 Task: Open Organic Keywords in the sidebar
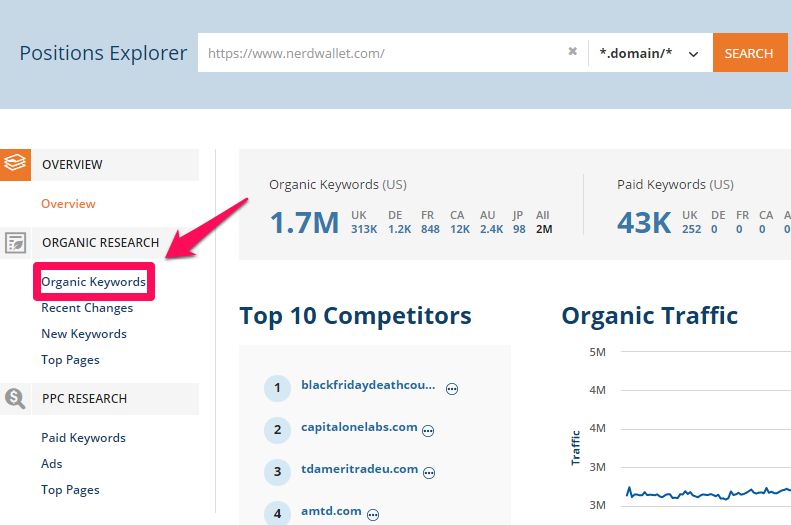point(93,282)
